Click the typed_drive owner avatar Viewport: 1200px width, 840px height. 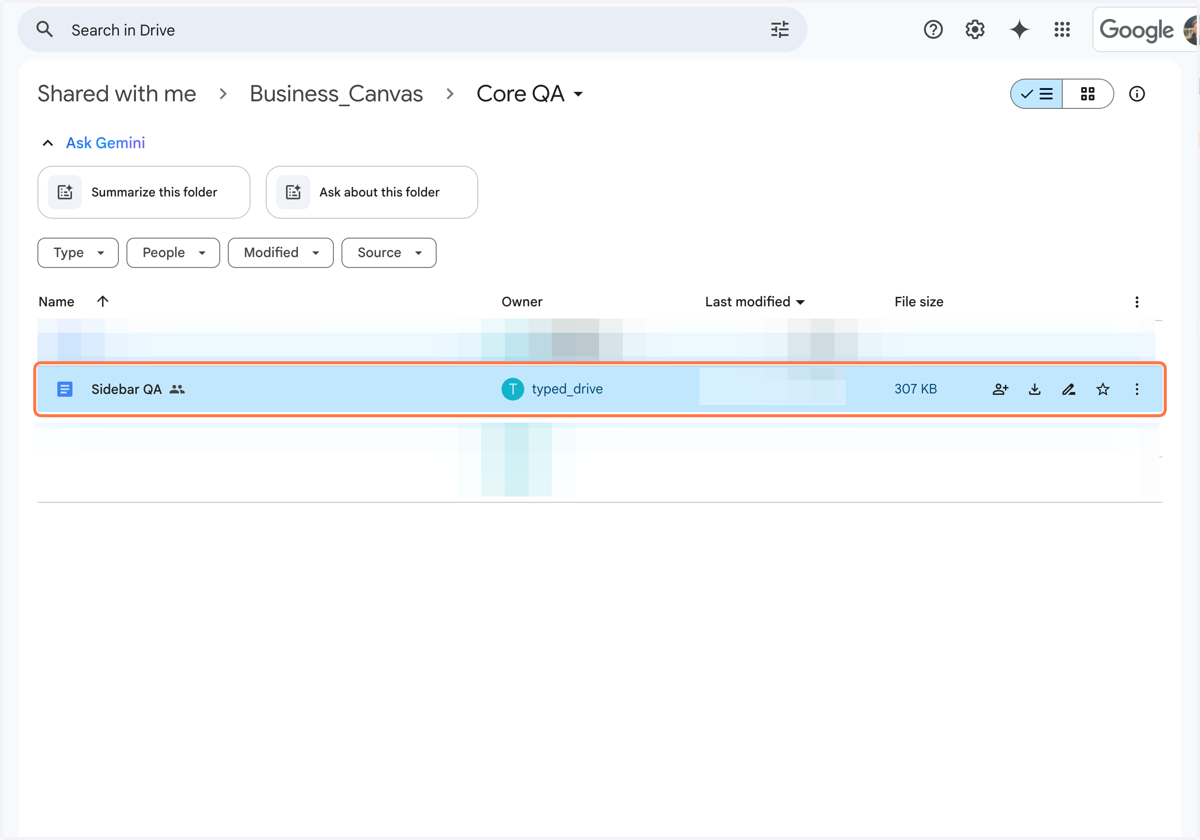(x=512, y=389)
